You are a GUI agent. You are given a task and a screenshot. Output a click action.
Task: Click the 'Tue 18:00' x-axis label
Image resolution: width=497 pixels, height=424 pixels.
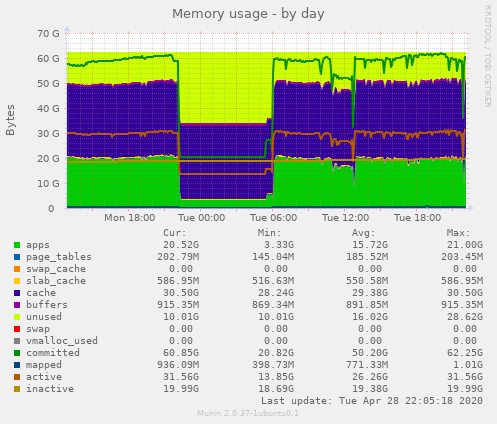(417, 218)
